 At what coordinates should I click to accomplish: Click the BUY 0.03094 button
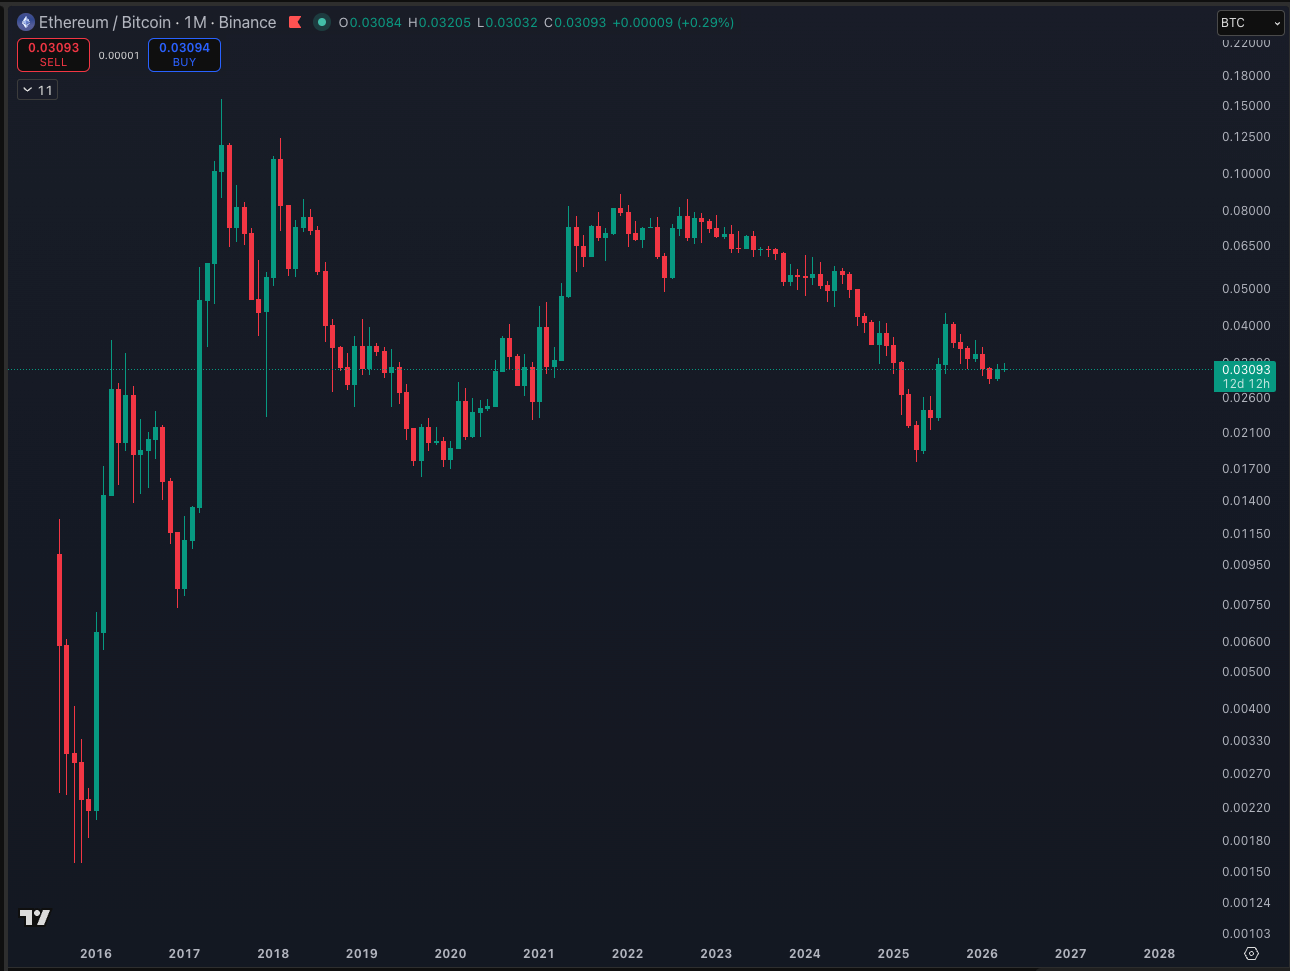(184, 55)
